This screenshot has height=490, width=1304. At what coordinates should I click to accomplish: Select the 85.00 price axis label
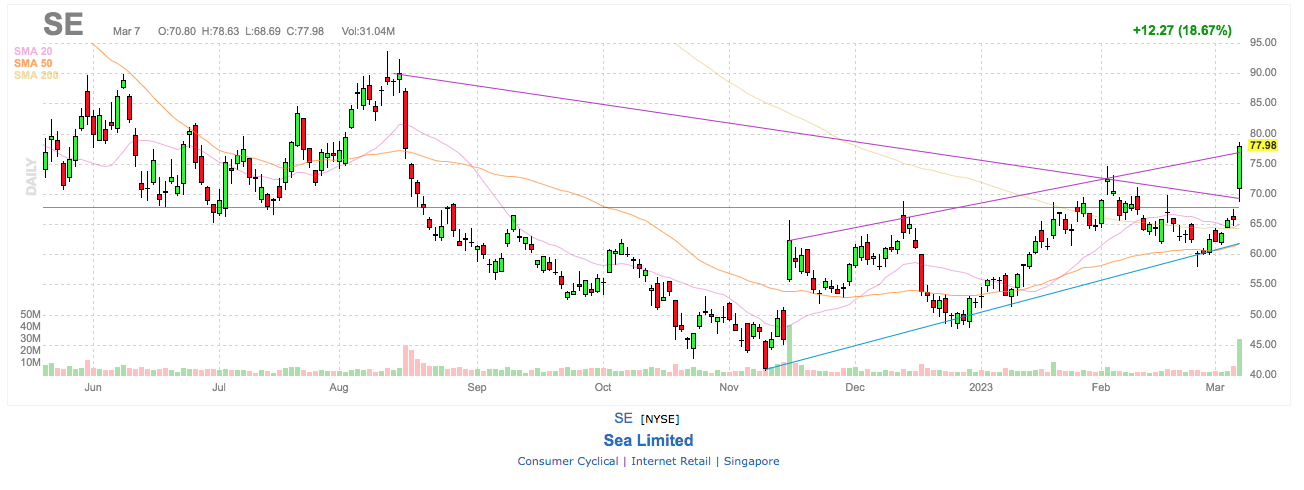coord(1265,103)
